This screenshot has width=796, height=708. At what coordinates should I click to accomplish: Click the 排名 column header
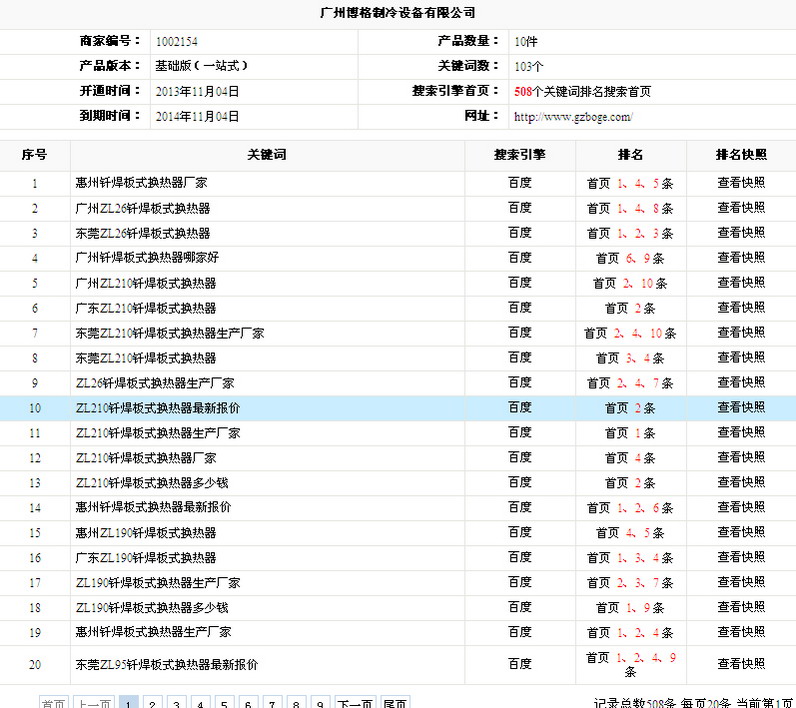[x=631, y=155]
